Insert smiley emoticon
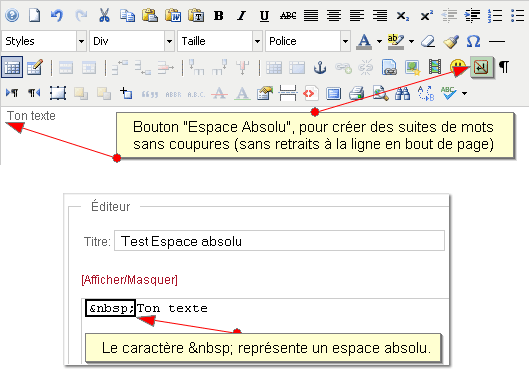Screen dimensions: 529x376 click(458, 66)
